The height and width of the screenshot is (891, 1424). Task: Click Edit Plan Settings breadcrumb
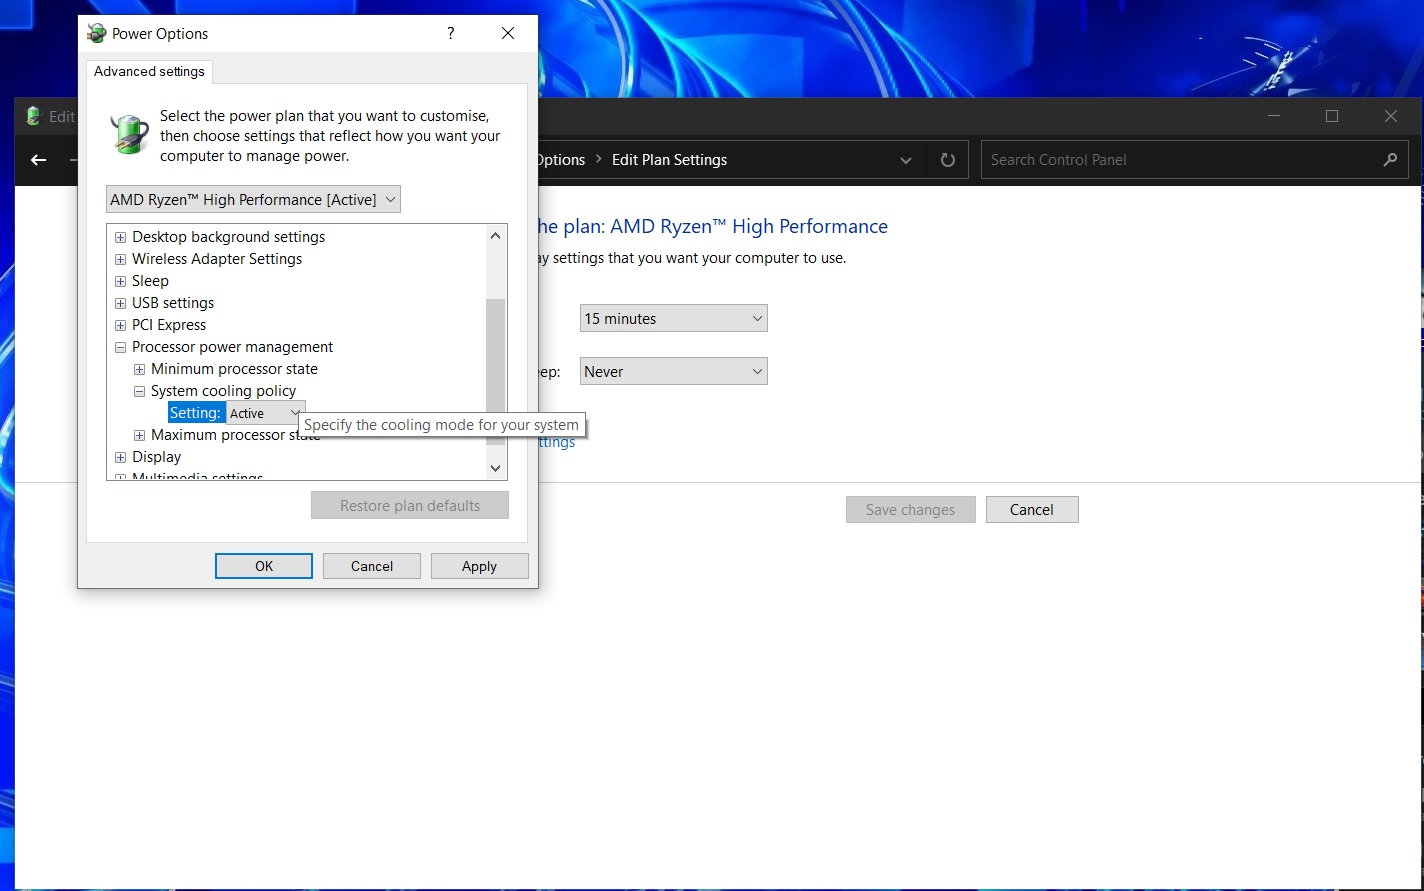(669, 160)
